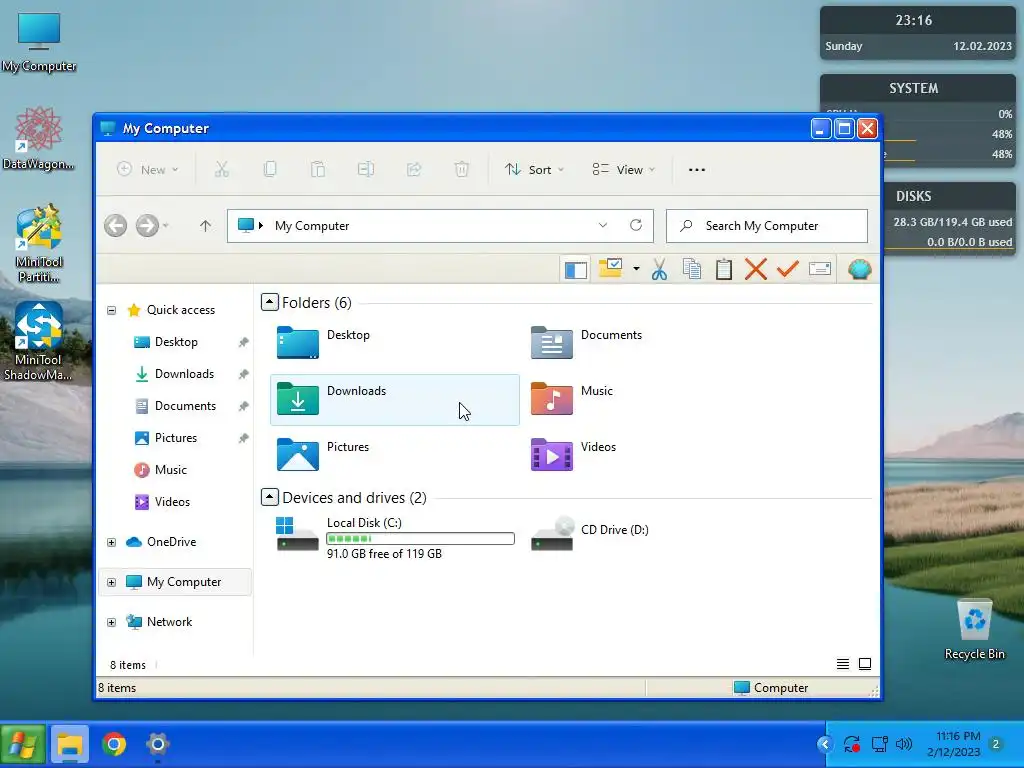Click the Copy icon in command bar
Image resolution: width=1024 pixels, height=768 pixels.
tap(270, 170)
